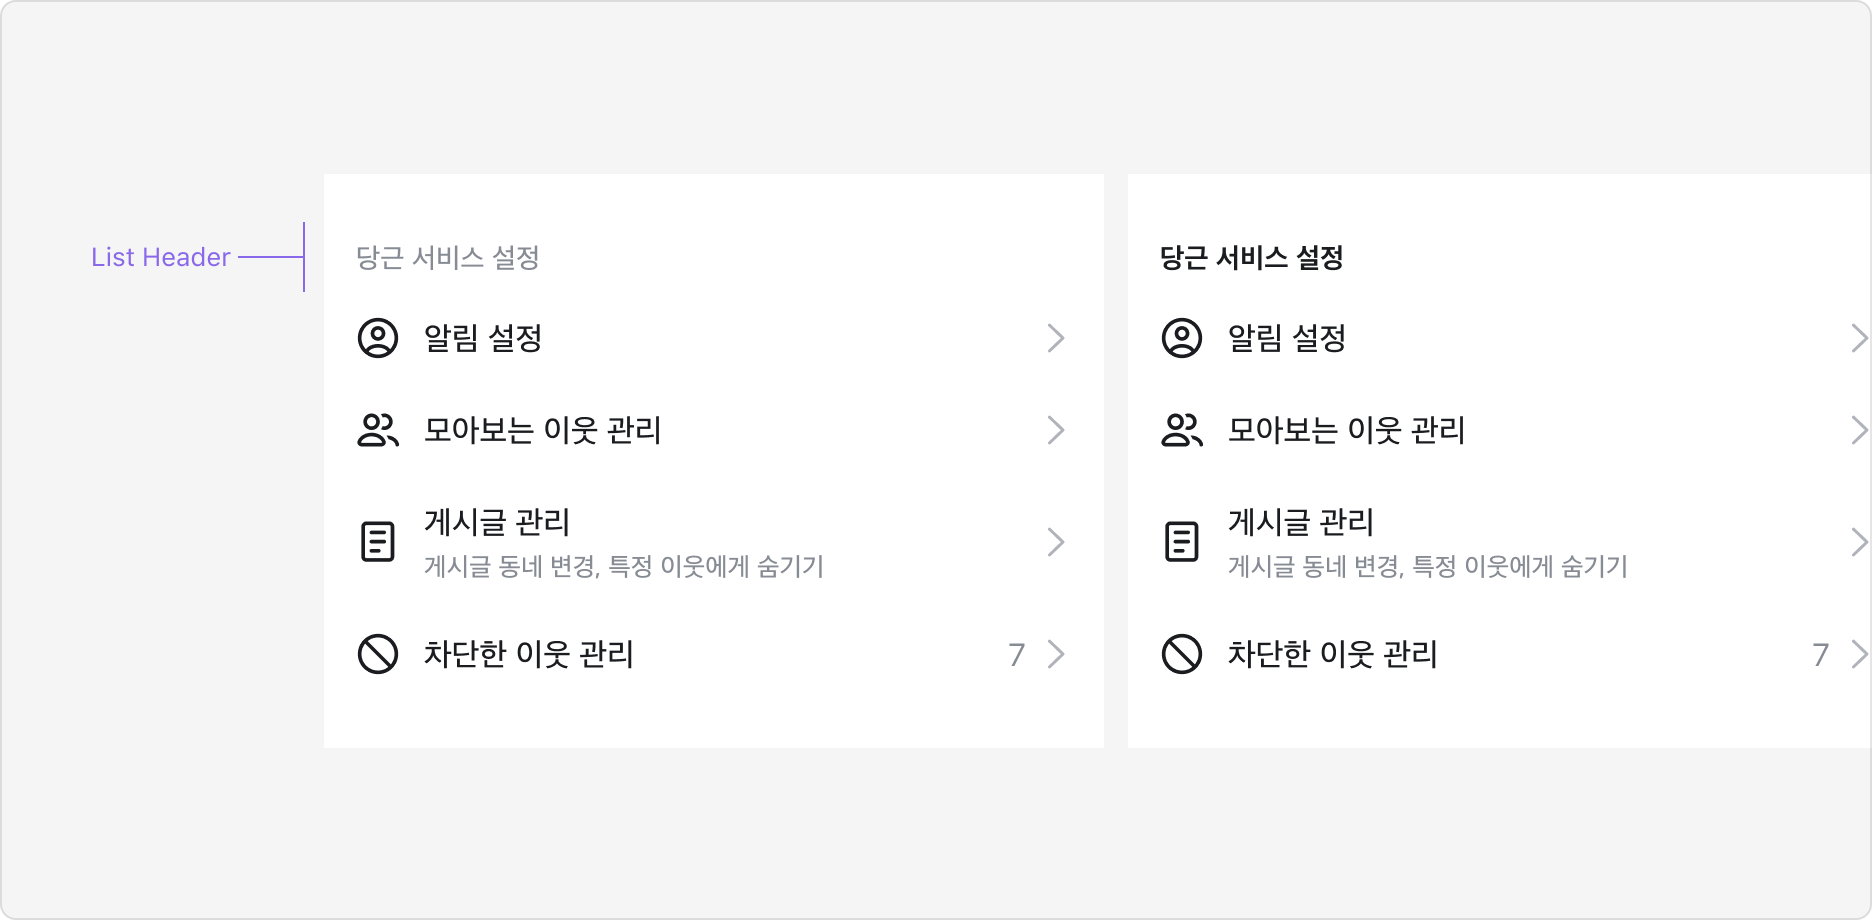This screenshot has height=920, width=1872.
Task: Click the block icon in the right card
Action: click(x=1181, y=655)
